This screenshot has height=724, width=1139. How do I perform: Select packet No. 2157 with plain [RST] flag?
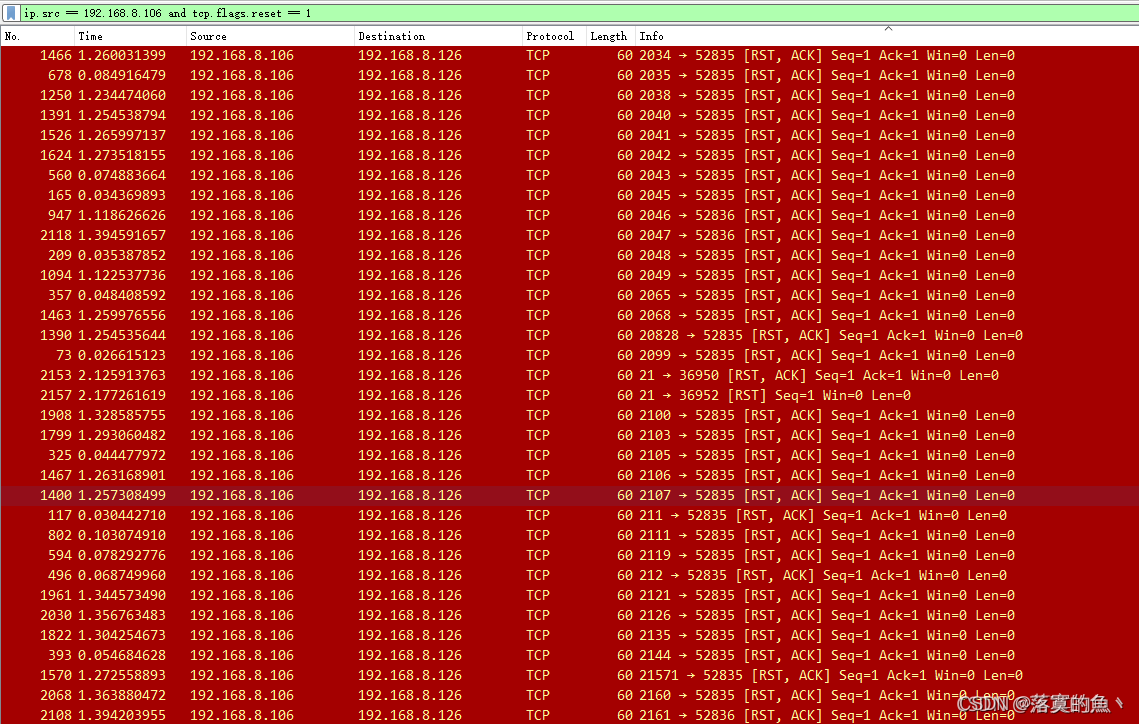570,395
